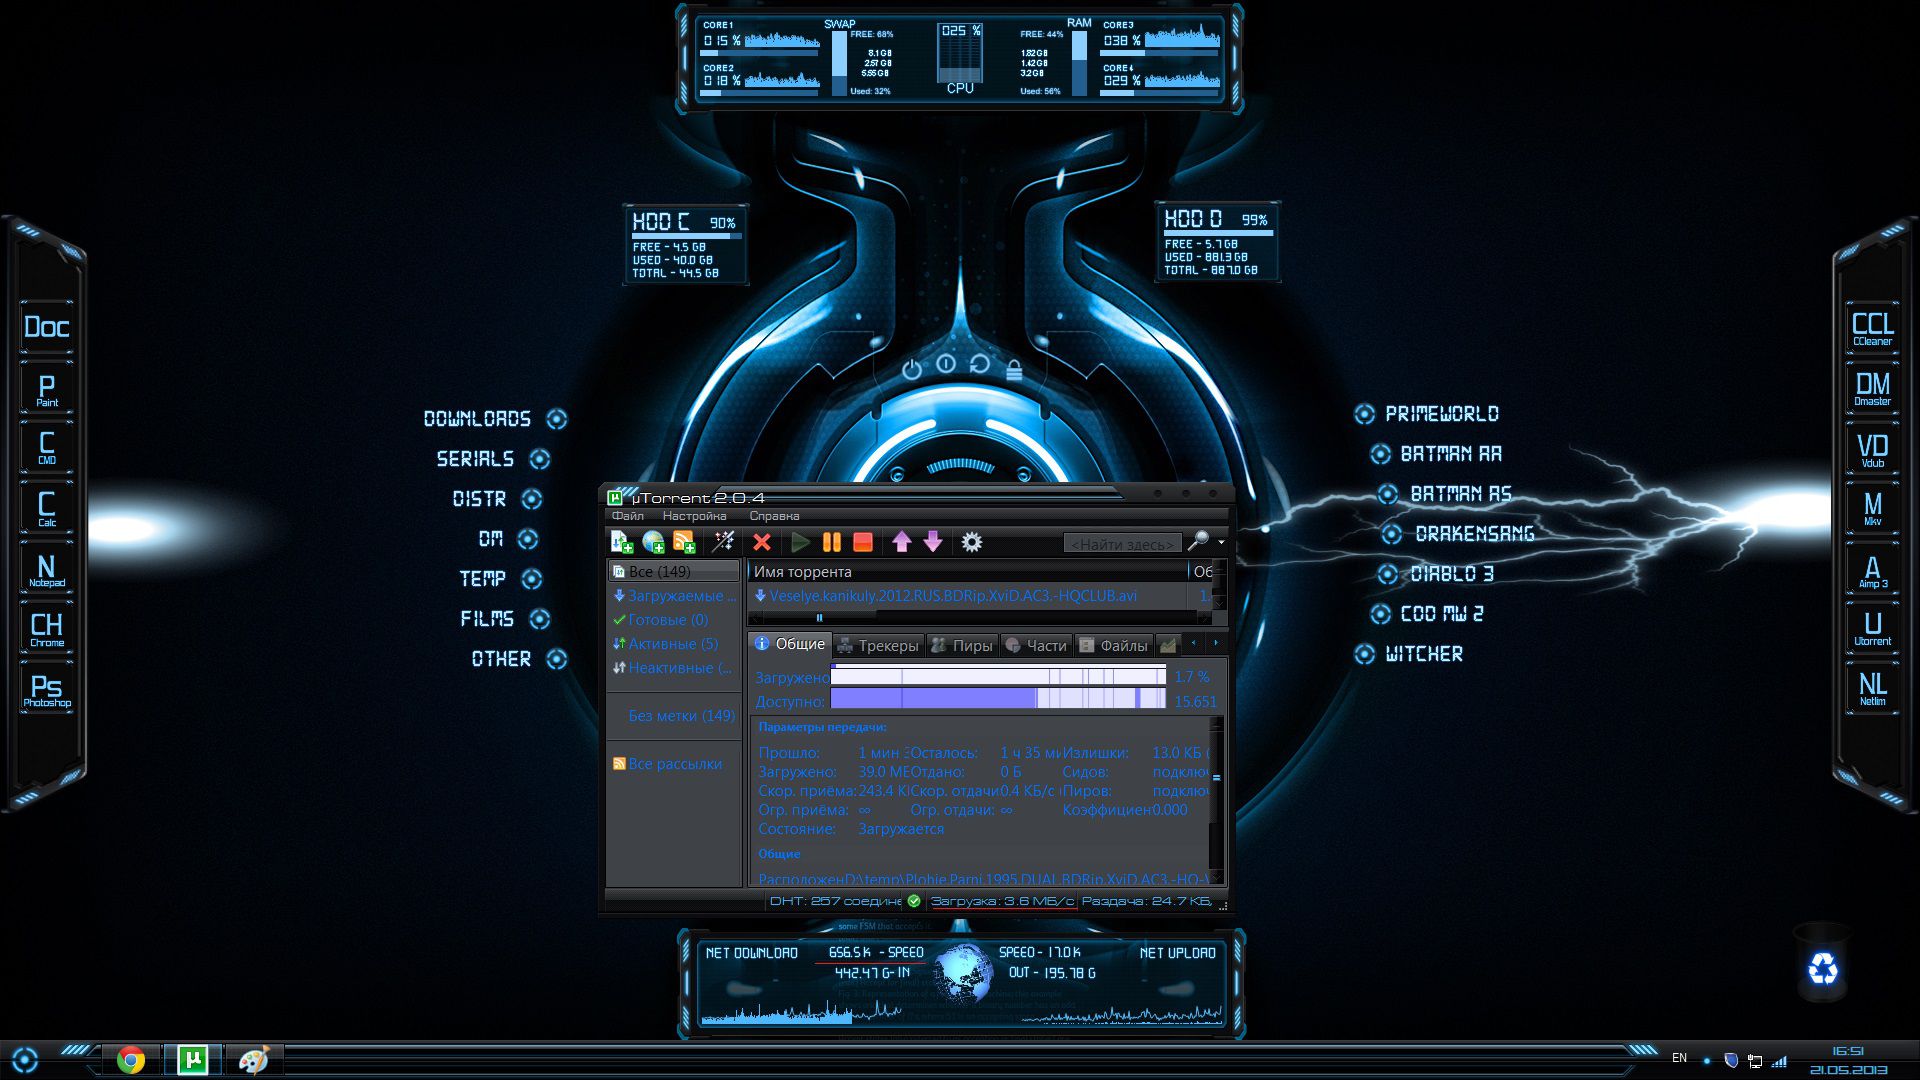Open the Настройка menu
1920x1080 pixels.
(693, 515)
